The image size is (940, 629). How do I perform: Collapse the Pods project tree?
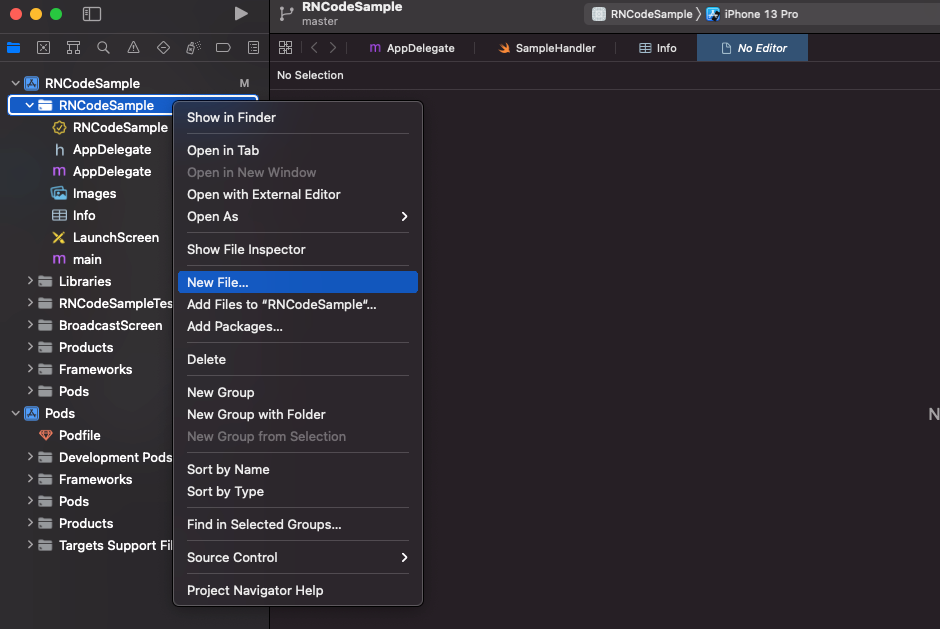15,413
